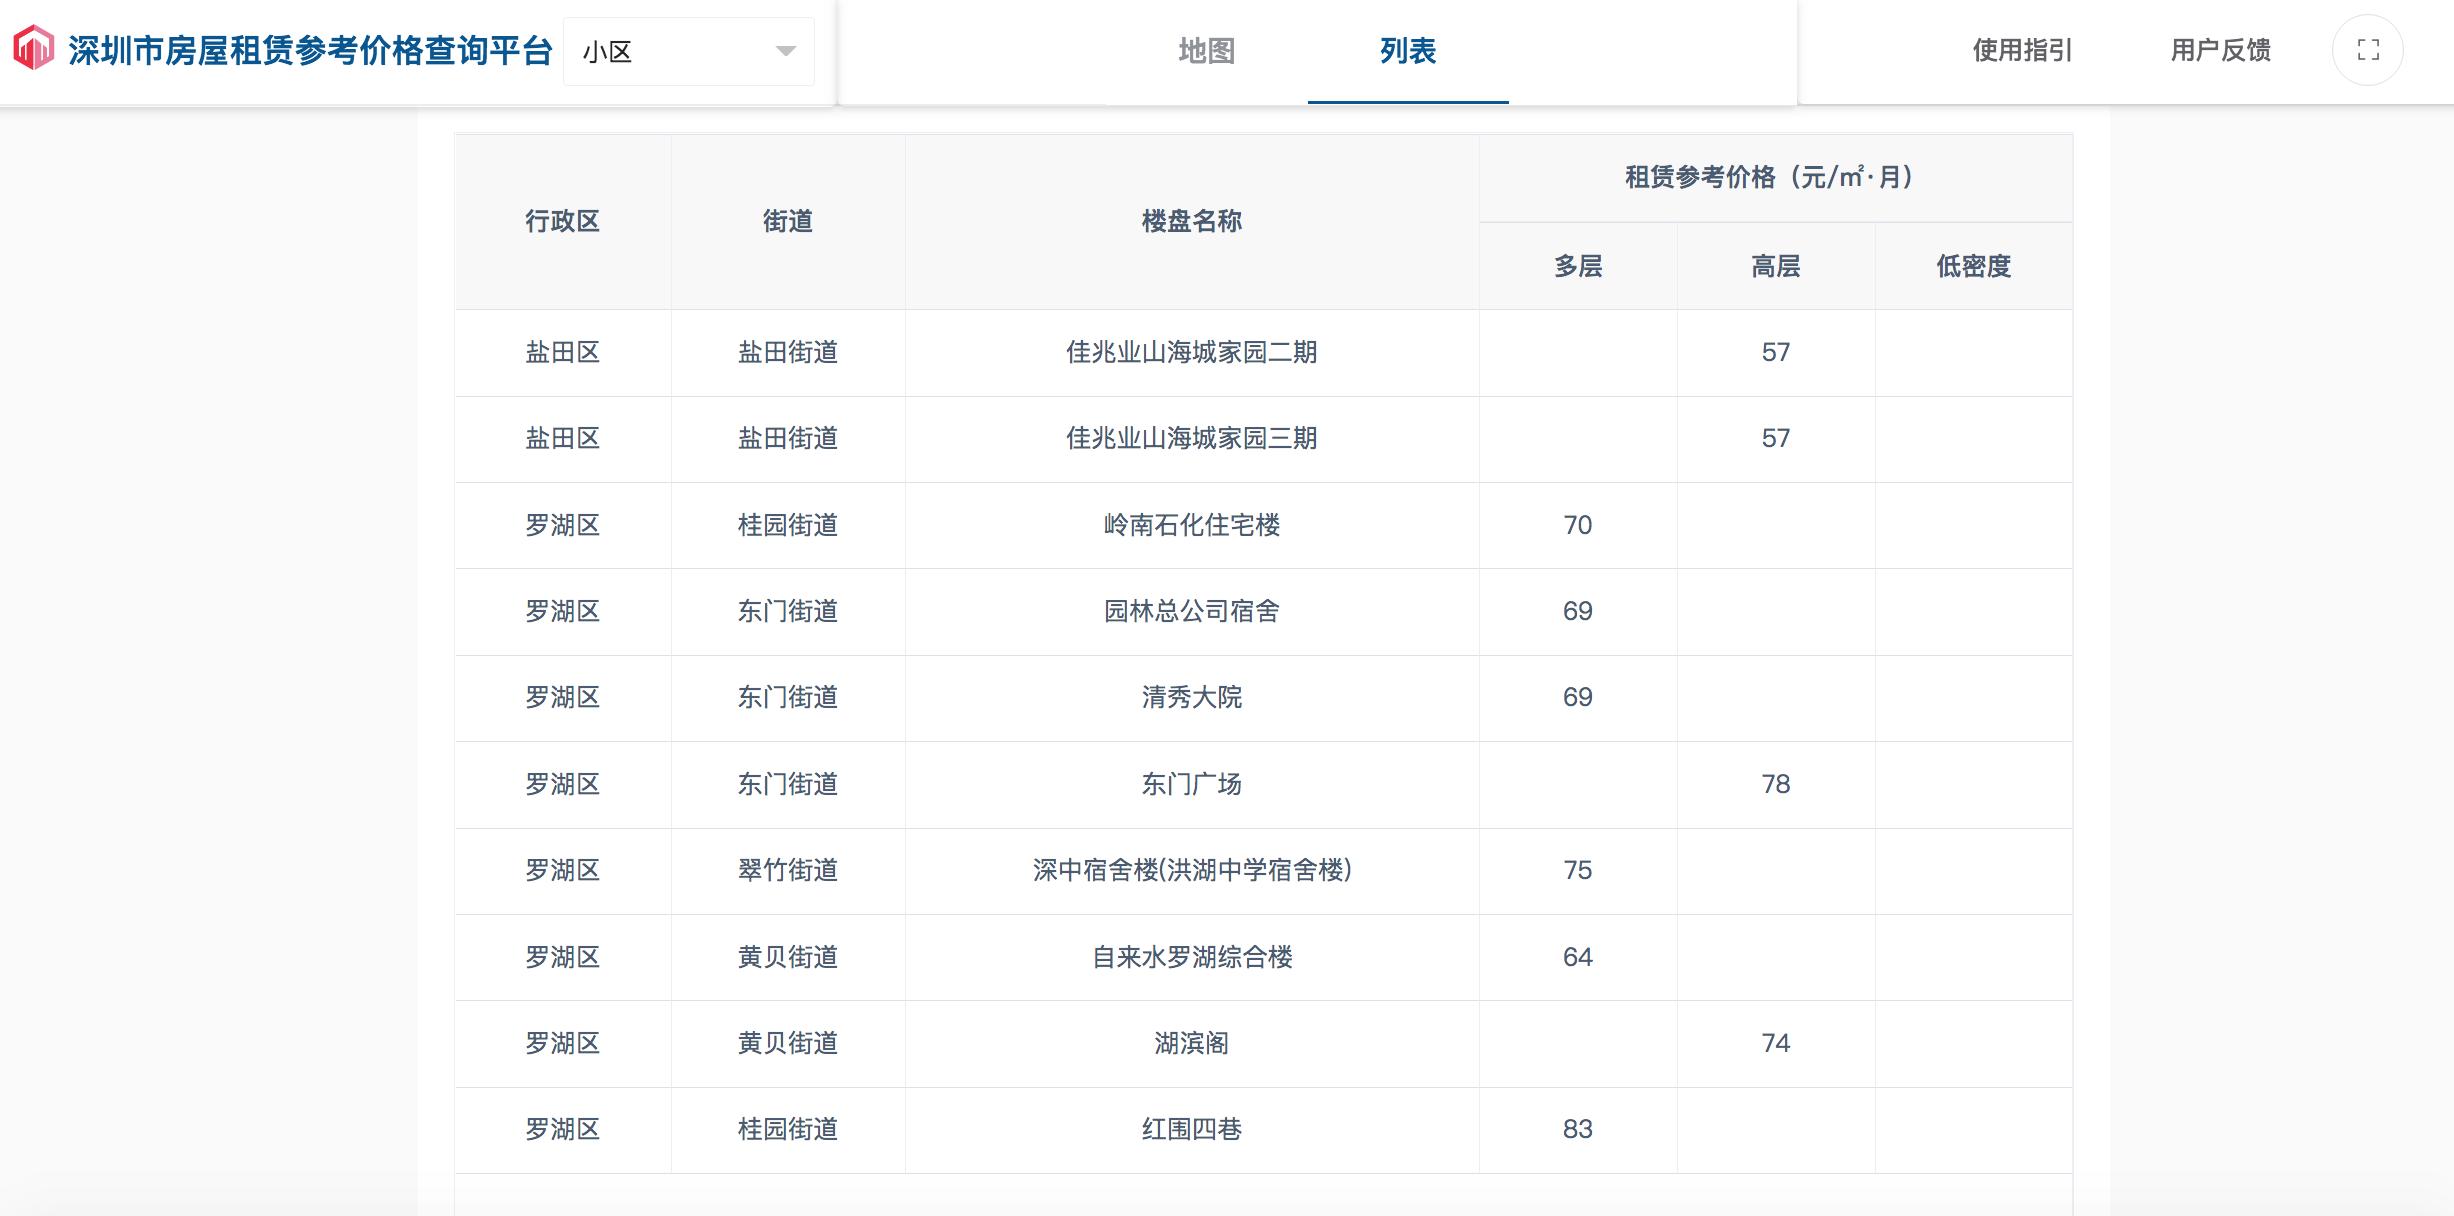
Task: Click the platform logo icon
Action: 34,48
